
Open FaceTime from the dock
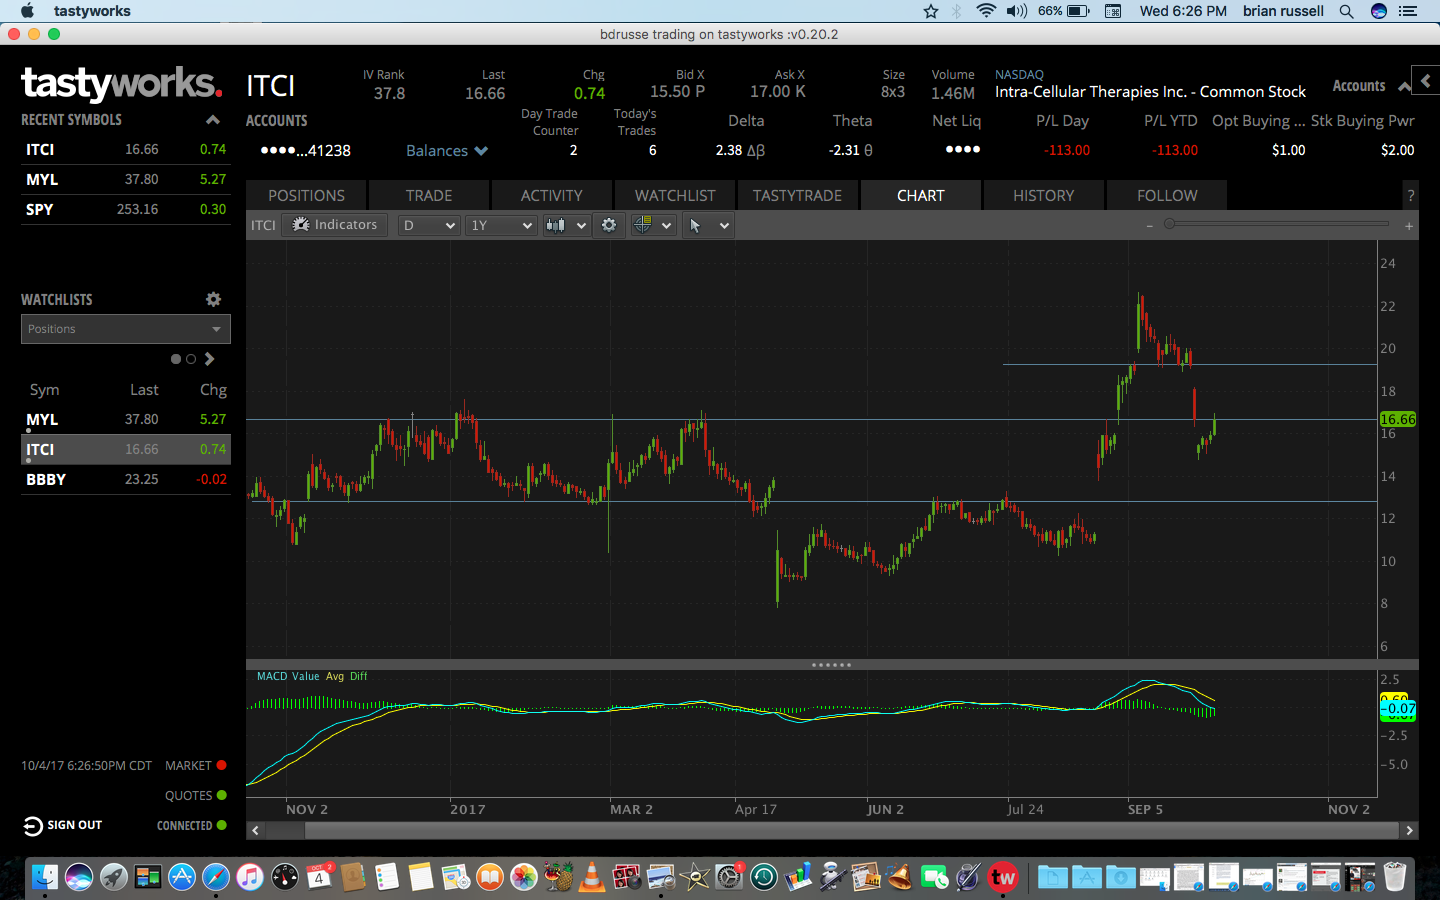(x=934, y=877)
